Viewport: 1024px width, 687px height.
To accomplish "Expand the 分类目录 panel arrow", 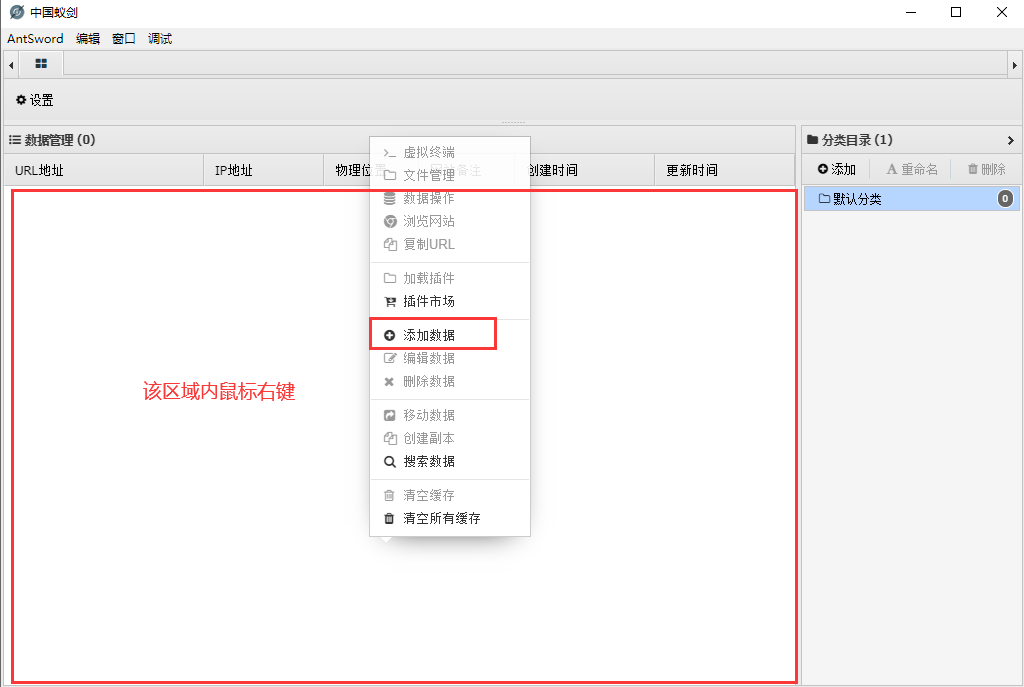I will click(1011, 141).
